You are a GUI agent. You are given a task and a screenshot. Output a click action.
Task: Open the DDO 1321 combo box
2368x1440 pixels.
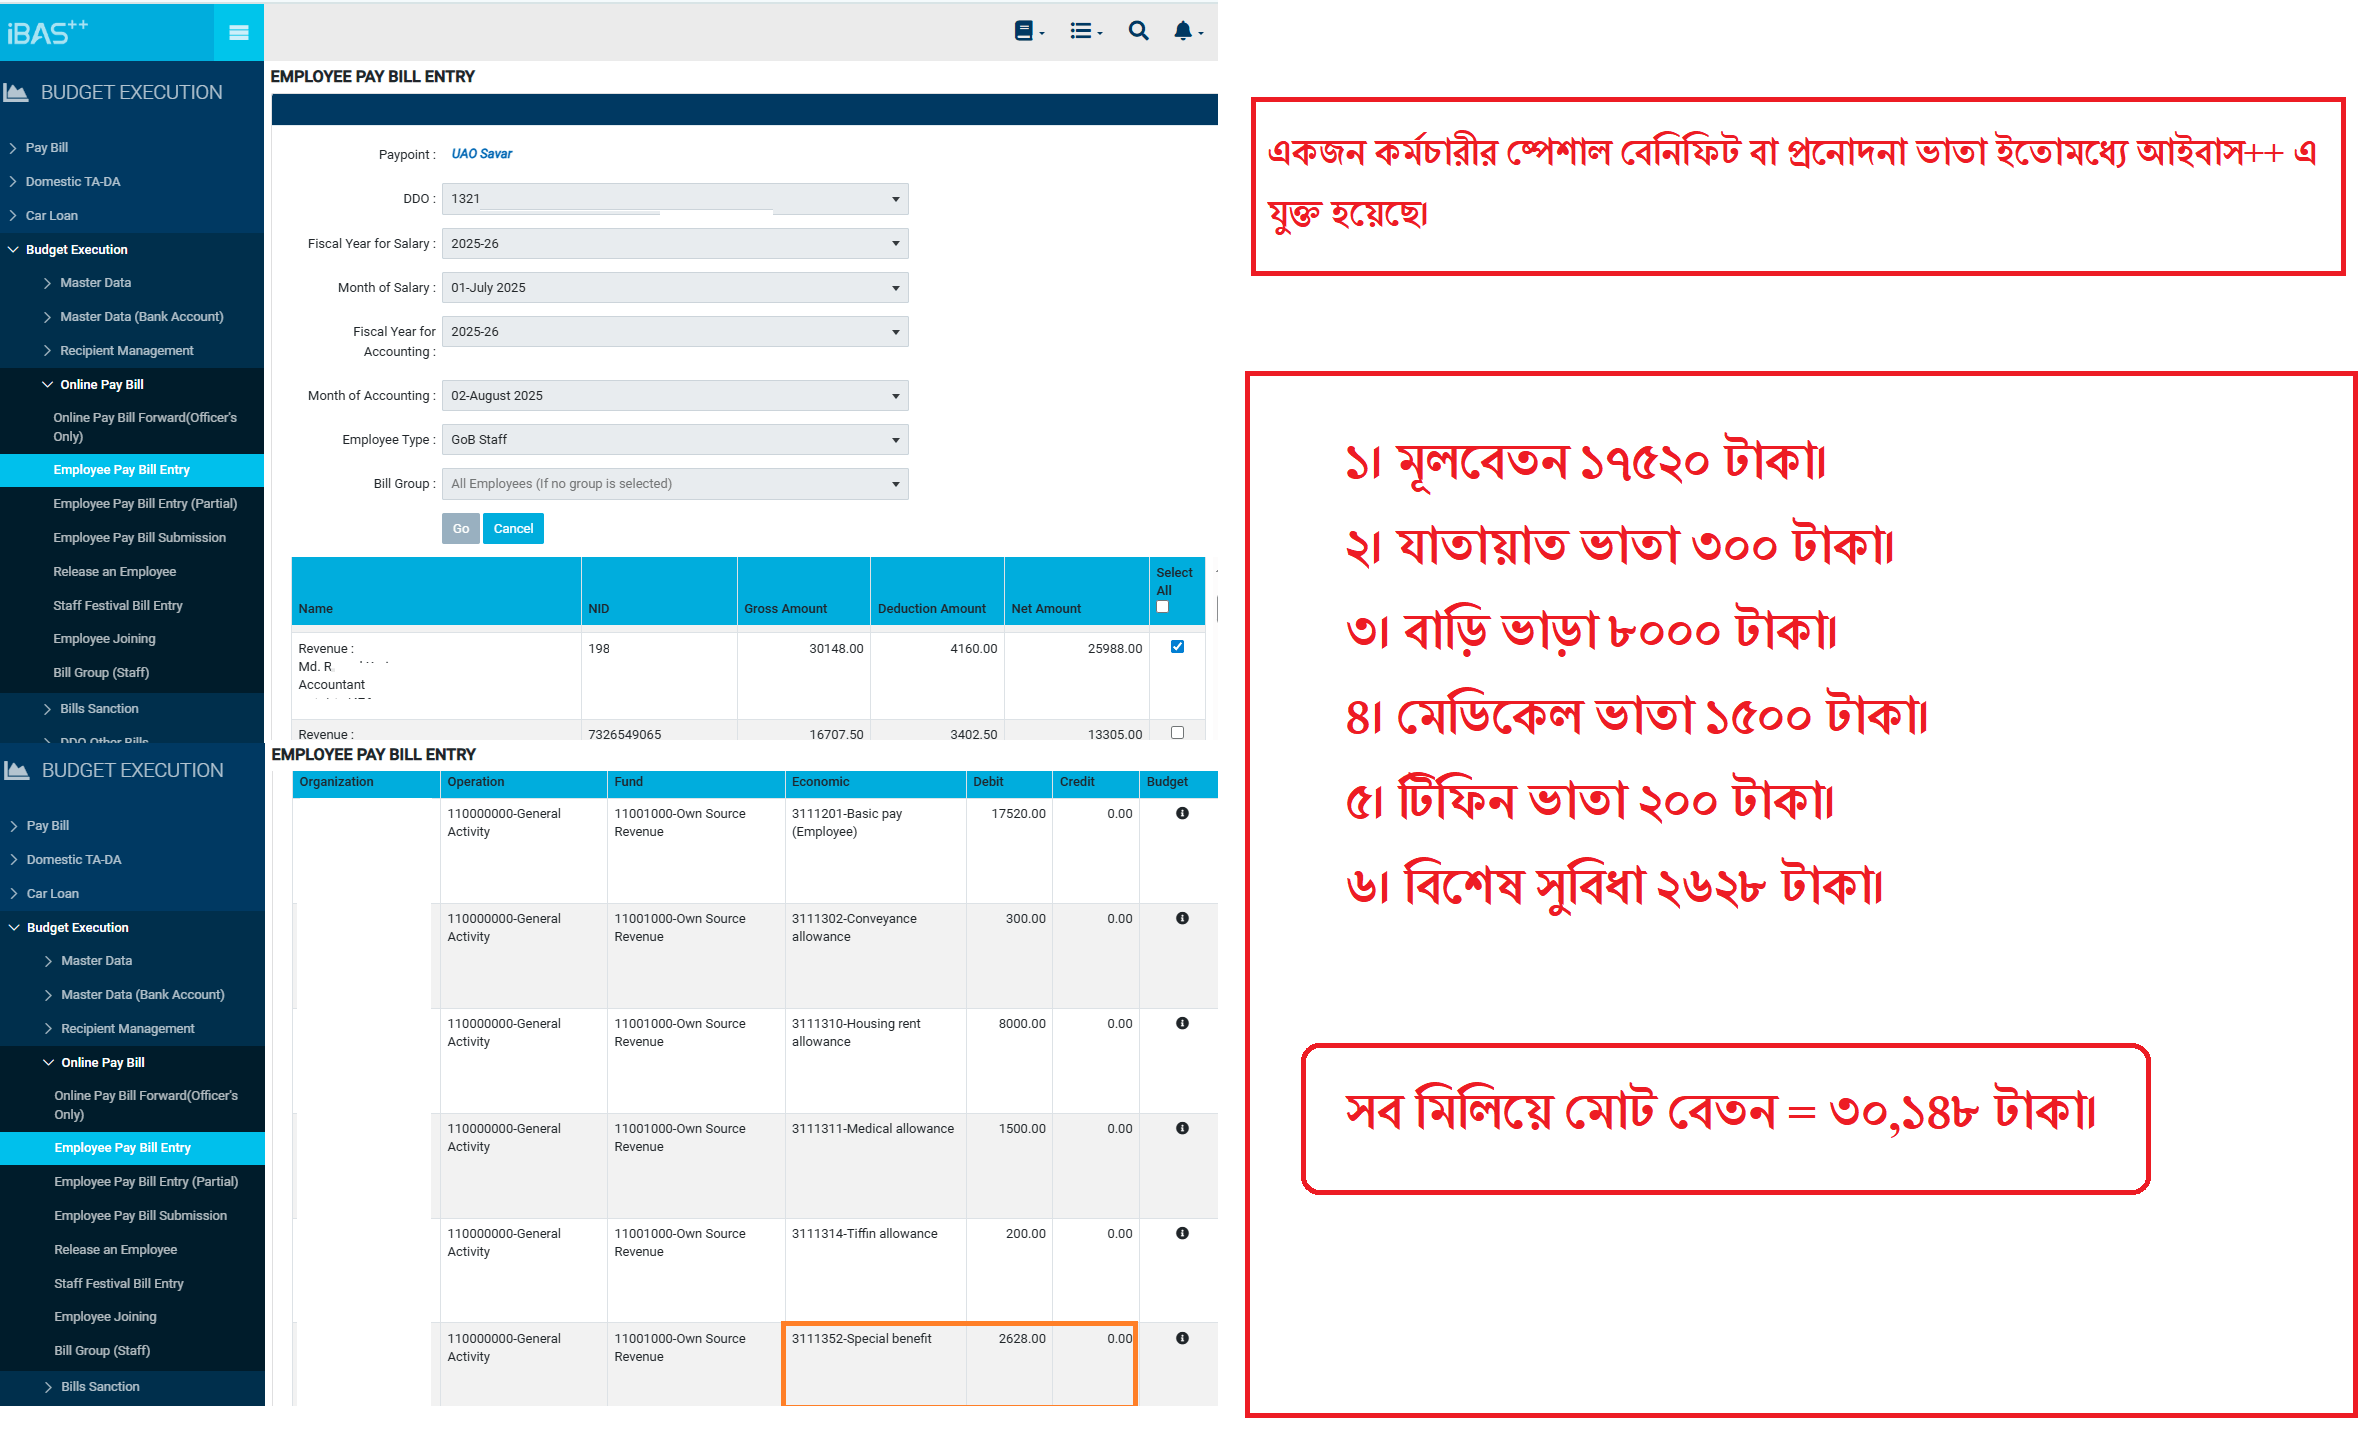point(675,199)
